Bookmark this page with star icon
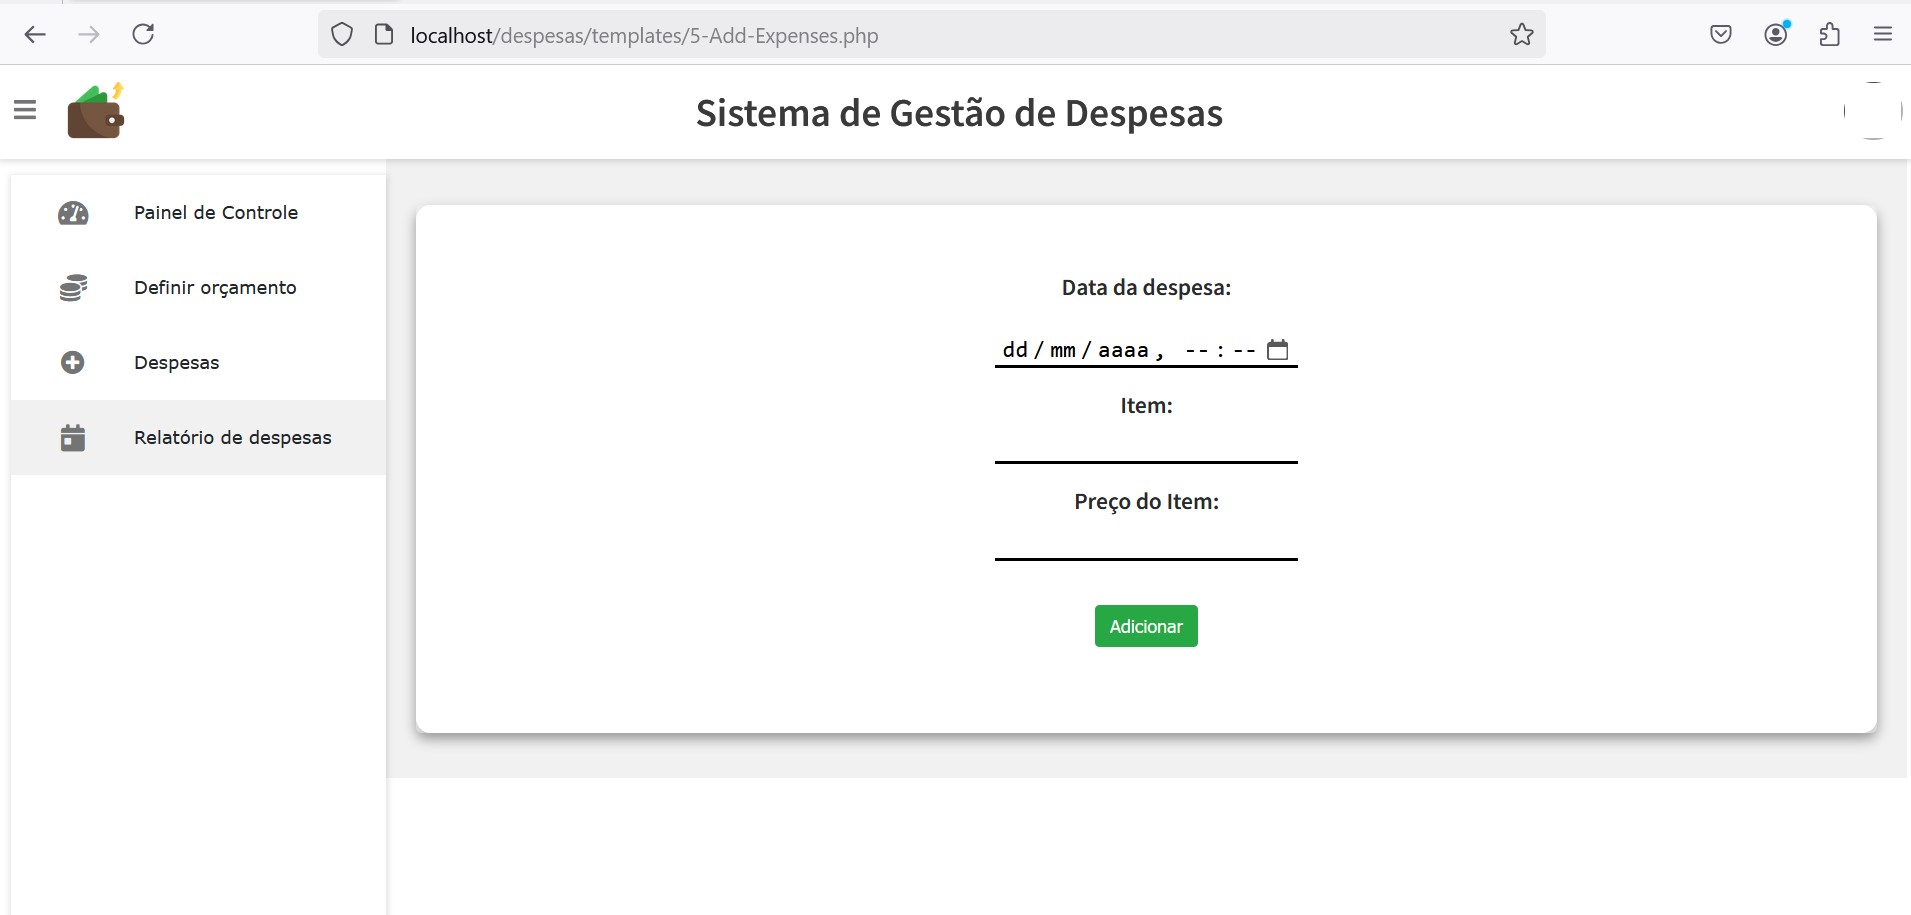Screen dimensions: 1911x915 click(1521, 35)
